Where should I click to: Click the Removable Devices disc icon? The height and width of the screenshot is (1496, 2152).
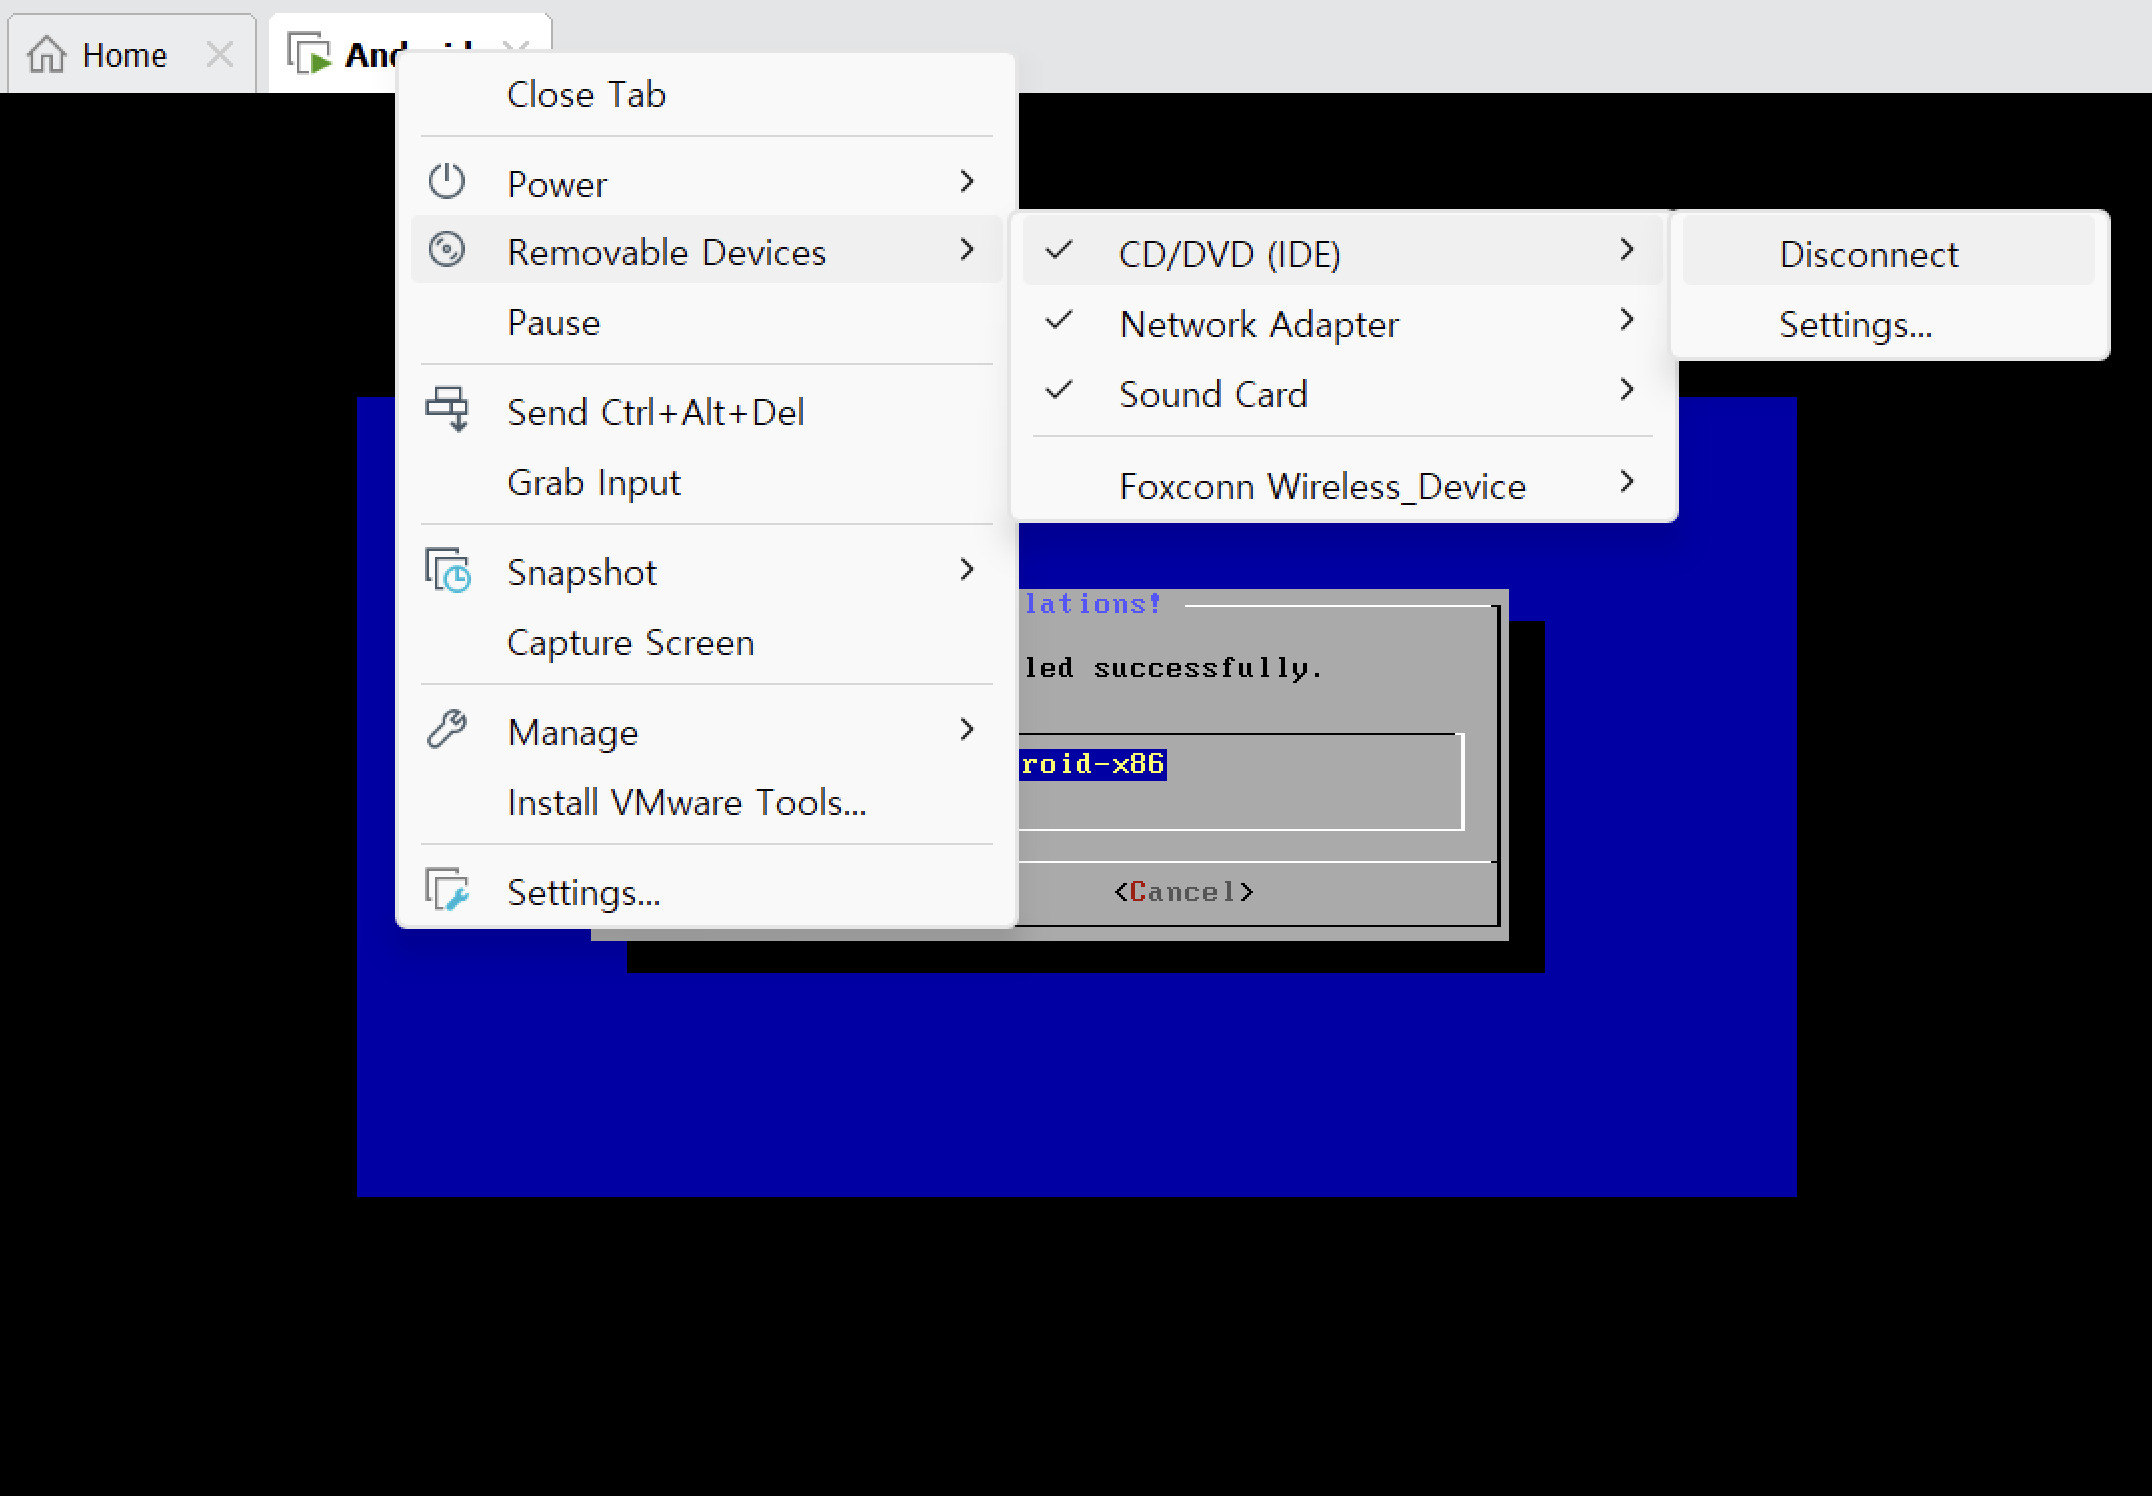(447, 250)
